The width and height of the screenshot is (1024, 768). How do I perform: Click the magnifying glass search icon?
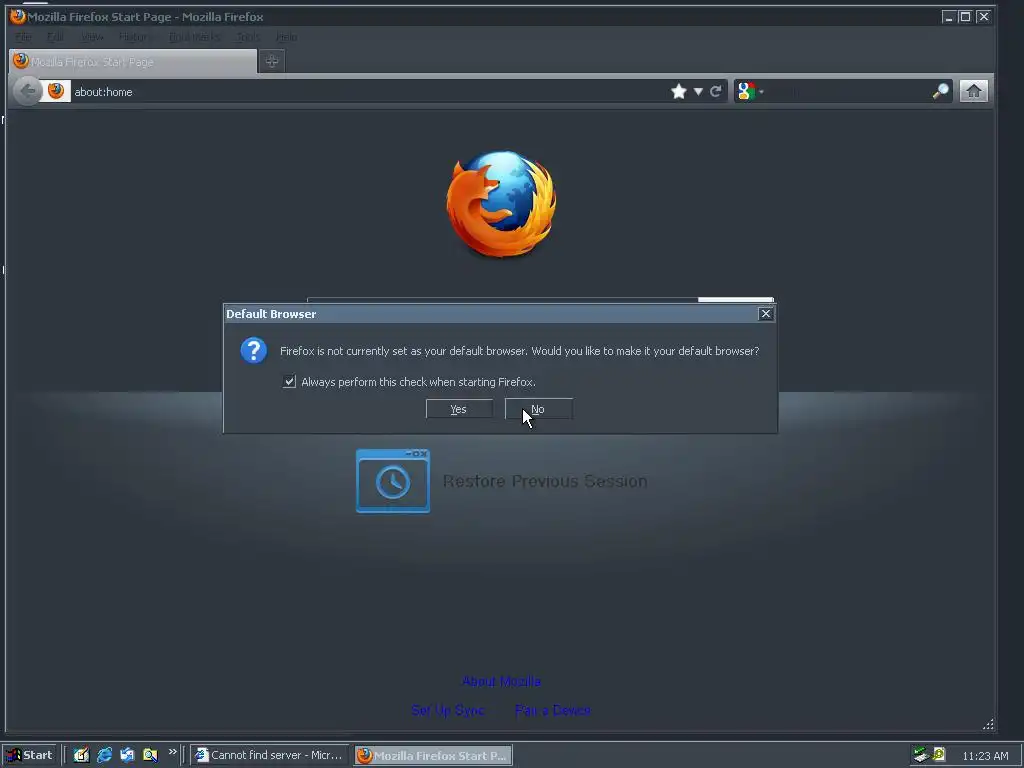point(940,91)
